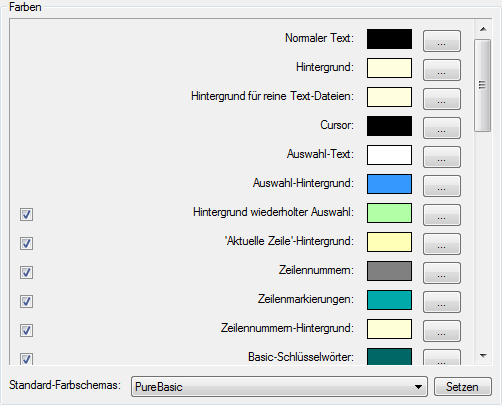The height and width of the screenshot is (406, 502).
Task: Click the scrollbar down arrow
Action: 483,356
